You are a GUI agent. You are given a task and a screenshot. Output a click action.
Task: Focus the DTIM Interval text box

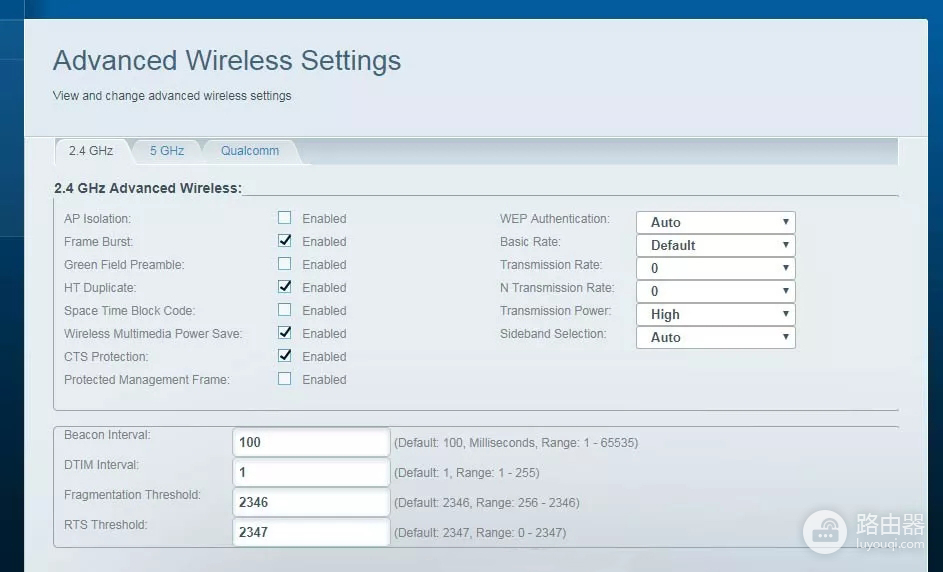click(311, 472)
